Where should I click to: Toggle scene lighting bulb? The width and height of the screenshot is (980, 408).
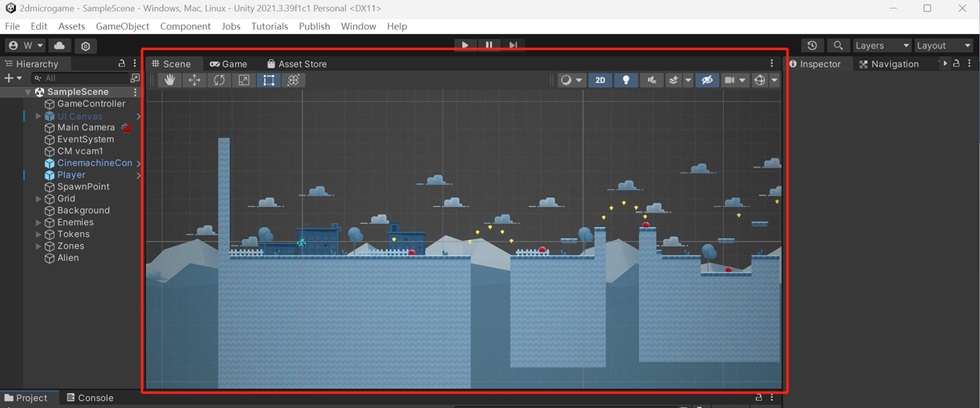click(x=626, y=80)
